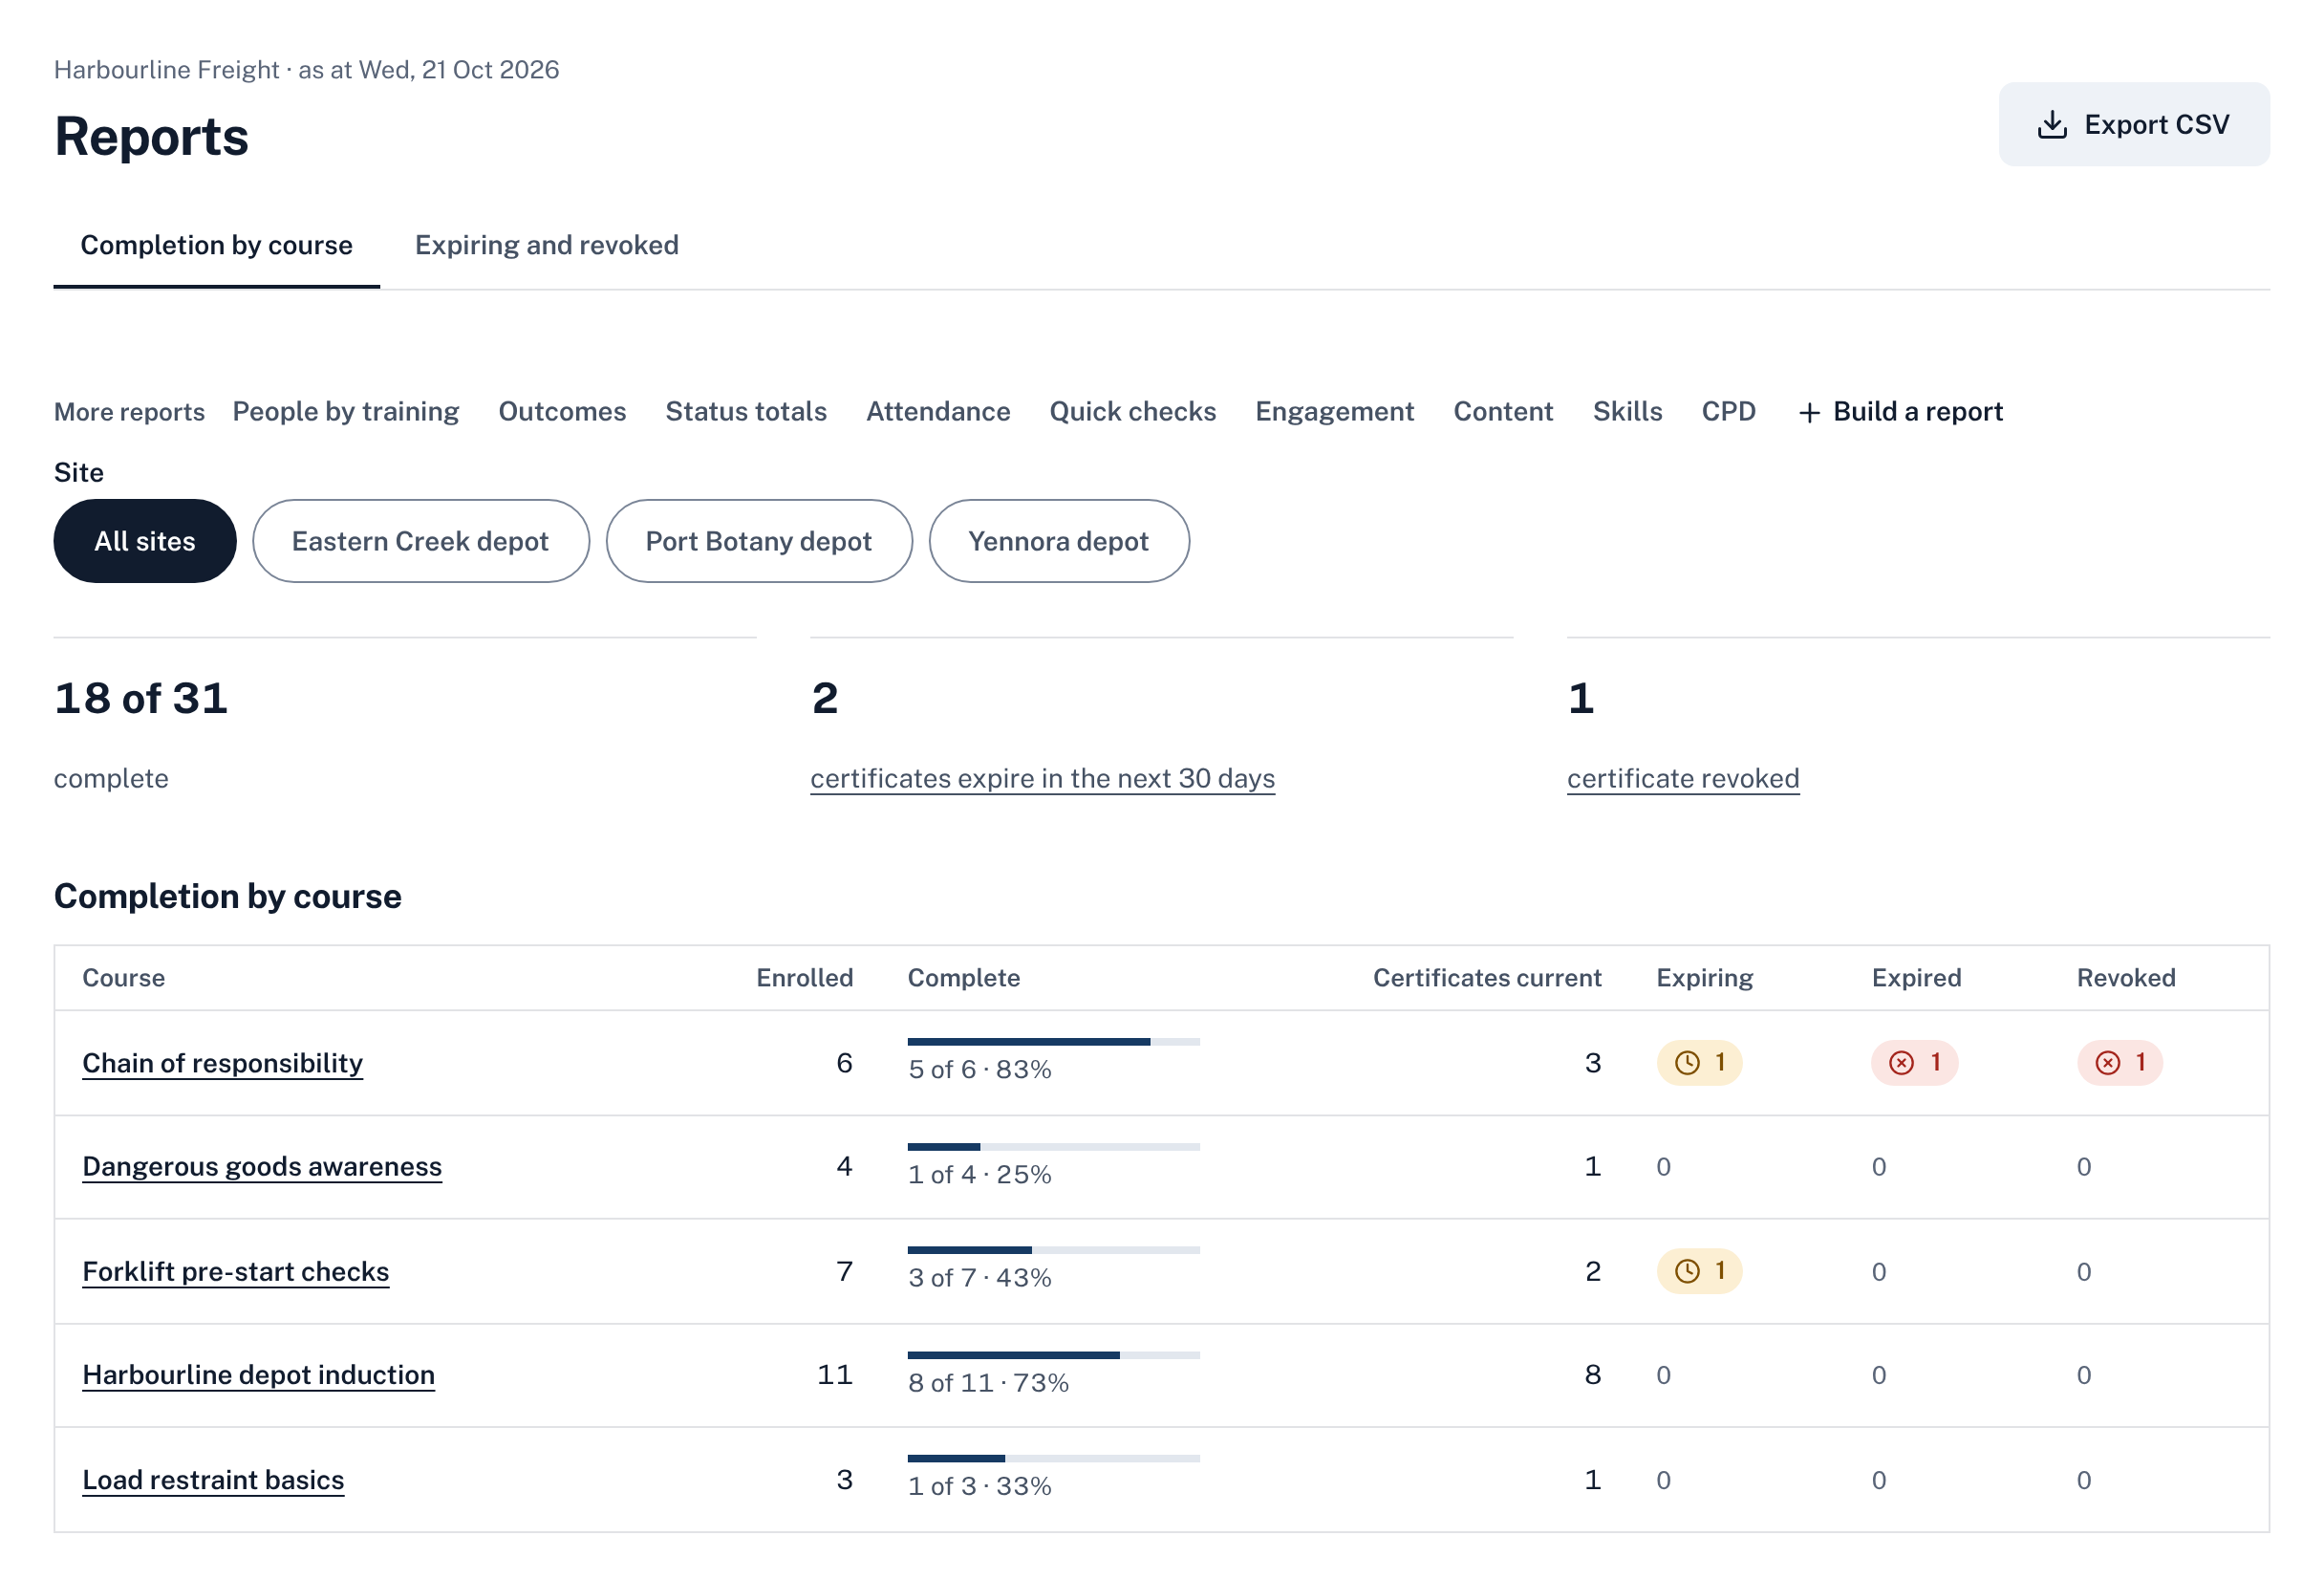Screen dimensions: 2324x1579
Task: Filter by Yennora depot
Action: pyautogui.click(x=1059, y=541)
